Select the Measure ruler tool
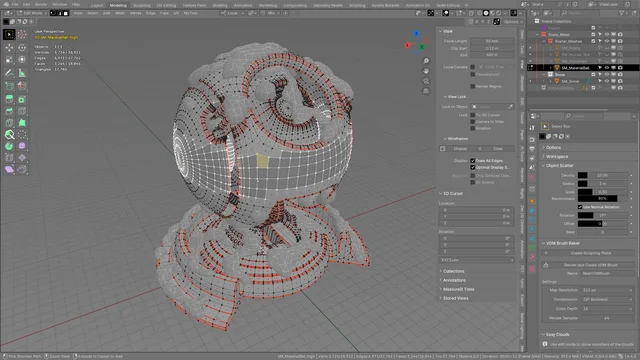Viewport: 640px width, 360px height. (22, 73)
